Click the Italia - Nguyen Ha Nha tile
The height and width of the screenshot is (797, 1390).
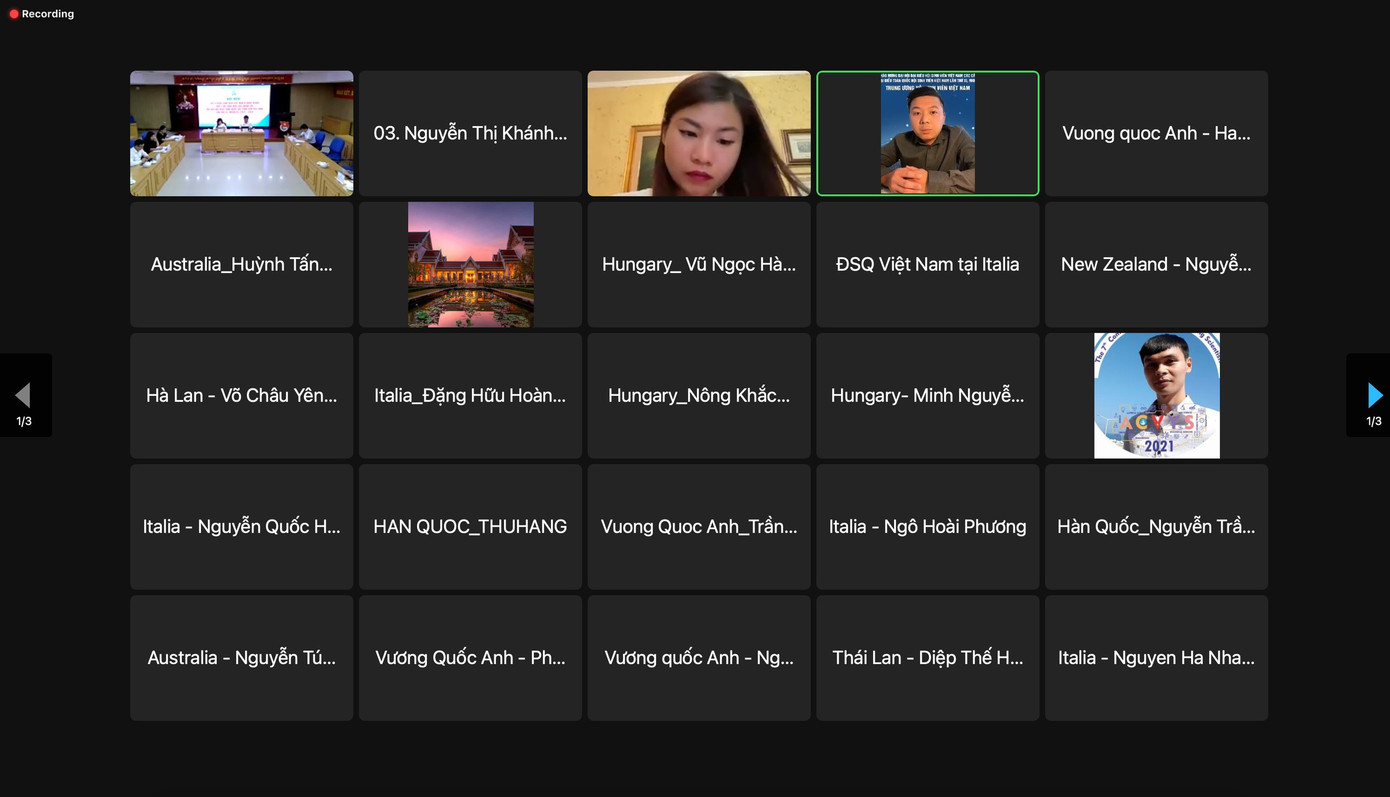[1156, 657]
